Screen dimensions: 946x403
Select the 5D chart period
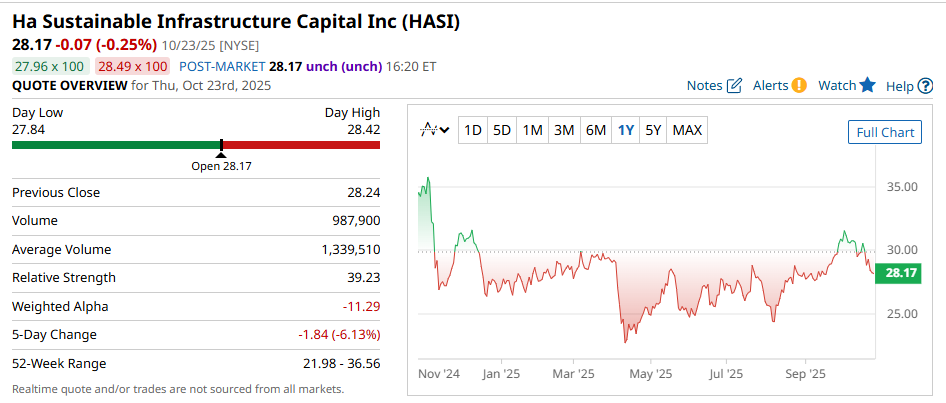(x=502, y=130)
